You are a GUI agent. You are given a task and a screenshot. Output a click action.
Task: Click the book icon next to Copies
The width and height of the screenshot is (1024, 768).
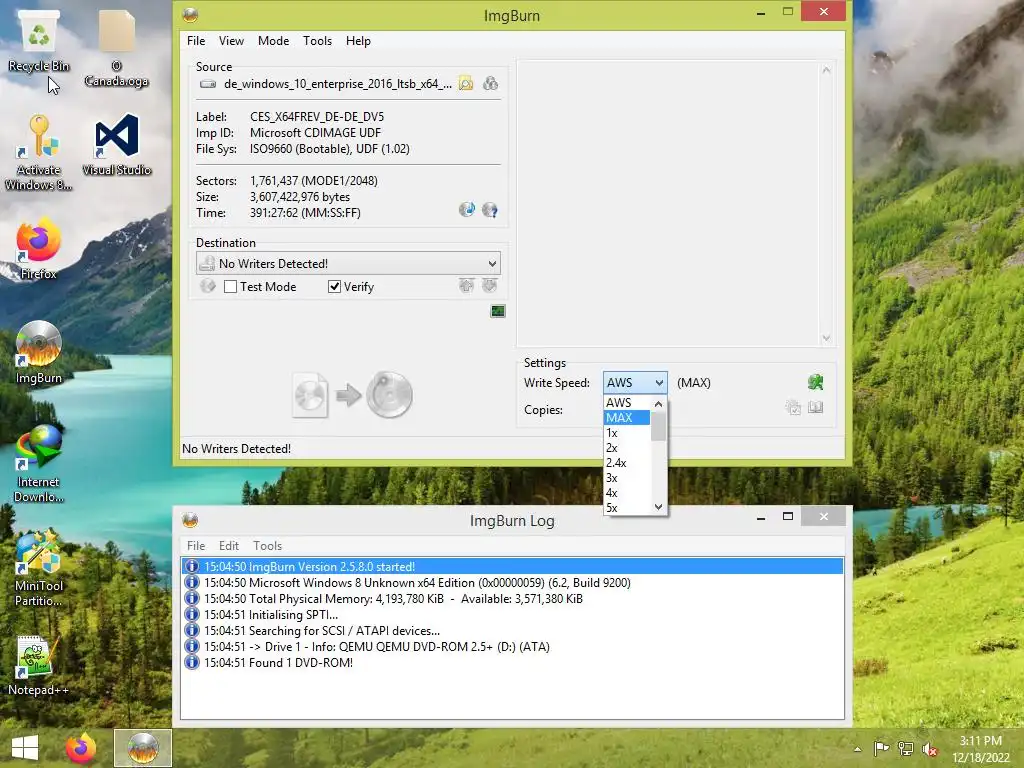point(816,408)
